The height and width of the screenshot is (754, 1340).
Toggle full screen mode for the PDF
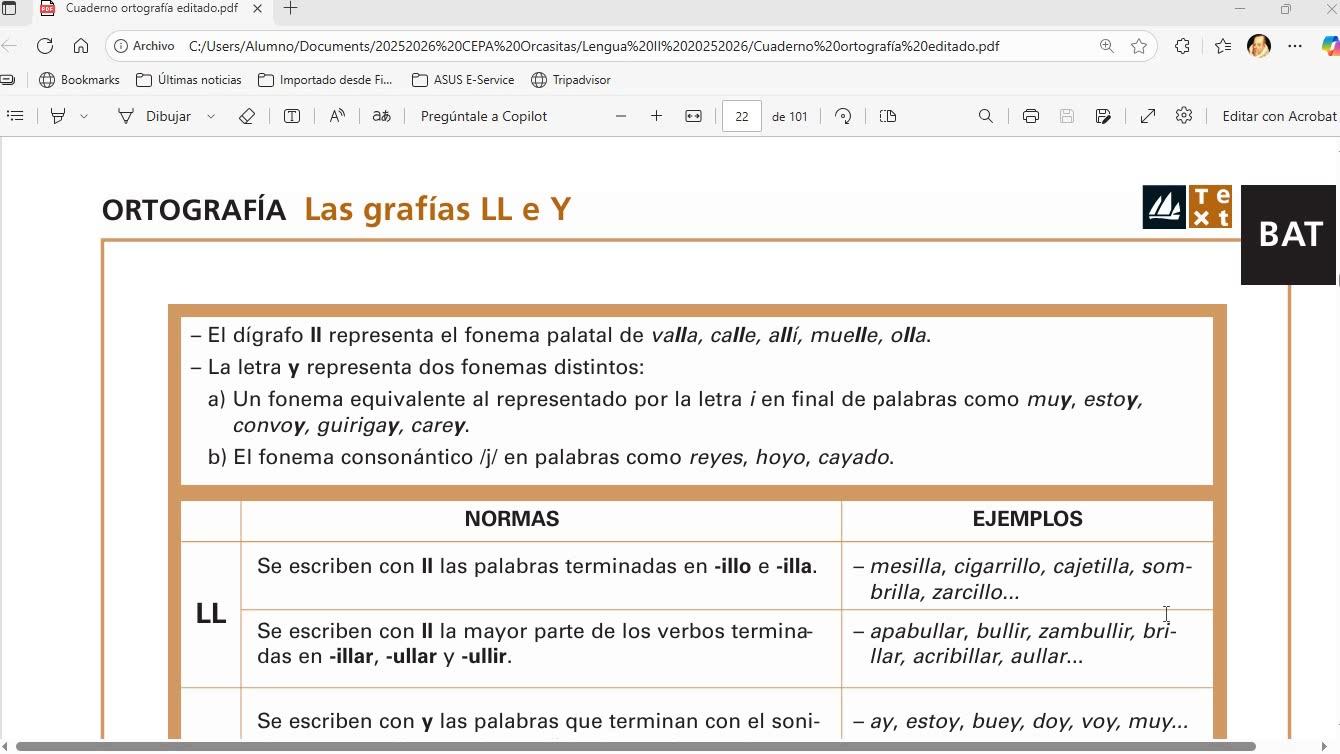tap(1148, 116)
